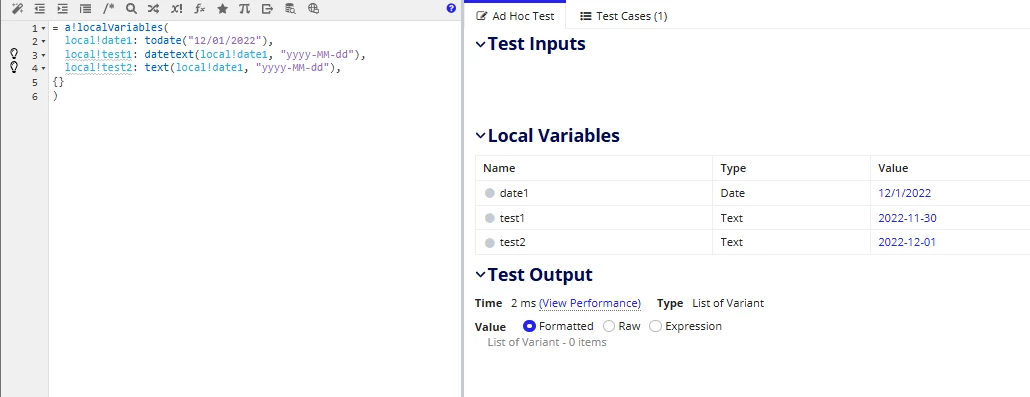Image resolution: width=1030 pixels, height=397 pixels.
Task: Open search with the magnifier icon
Action: pos(131,9)
